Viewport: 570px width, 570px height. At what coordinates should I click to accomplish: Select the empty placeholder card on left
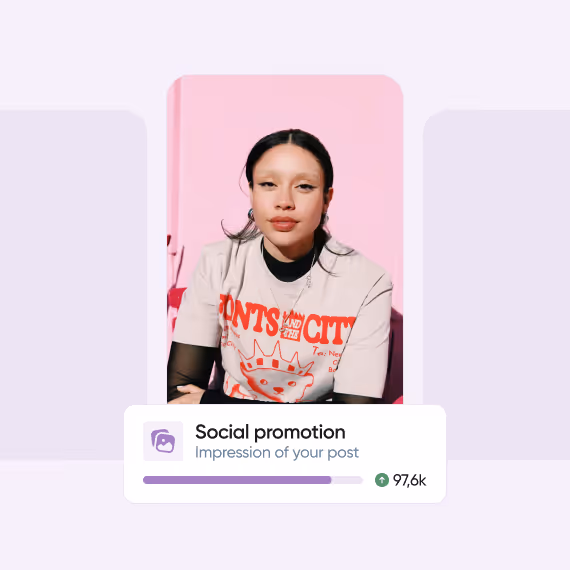73,285
